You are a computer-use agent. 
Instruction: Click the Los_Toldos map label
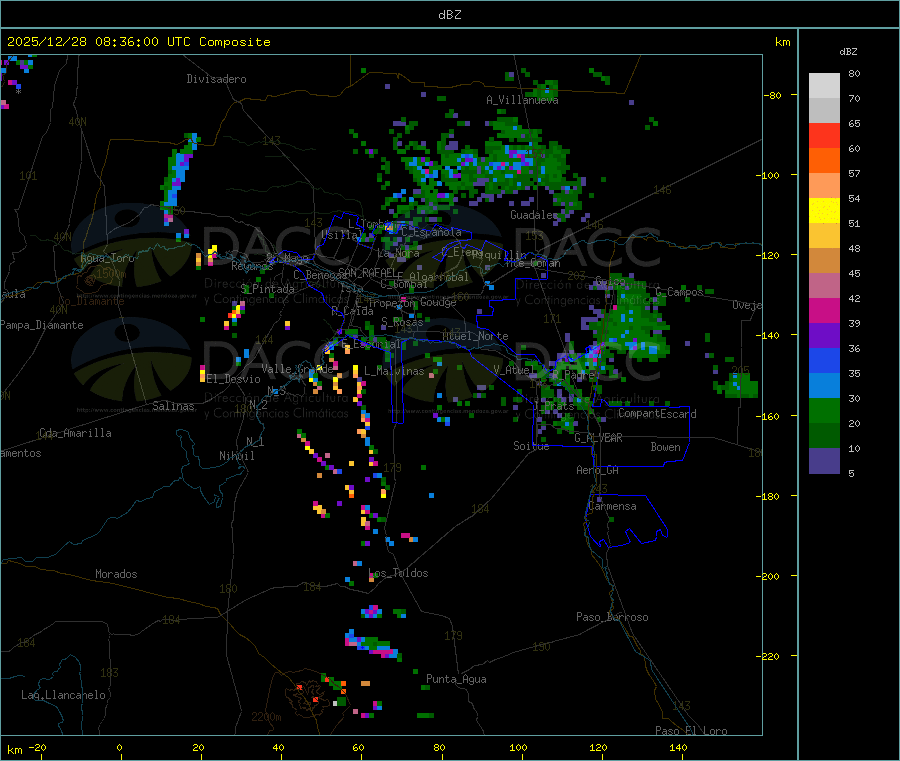click(x=398, y=573)
